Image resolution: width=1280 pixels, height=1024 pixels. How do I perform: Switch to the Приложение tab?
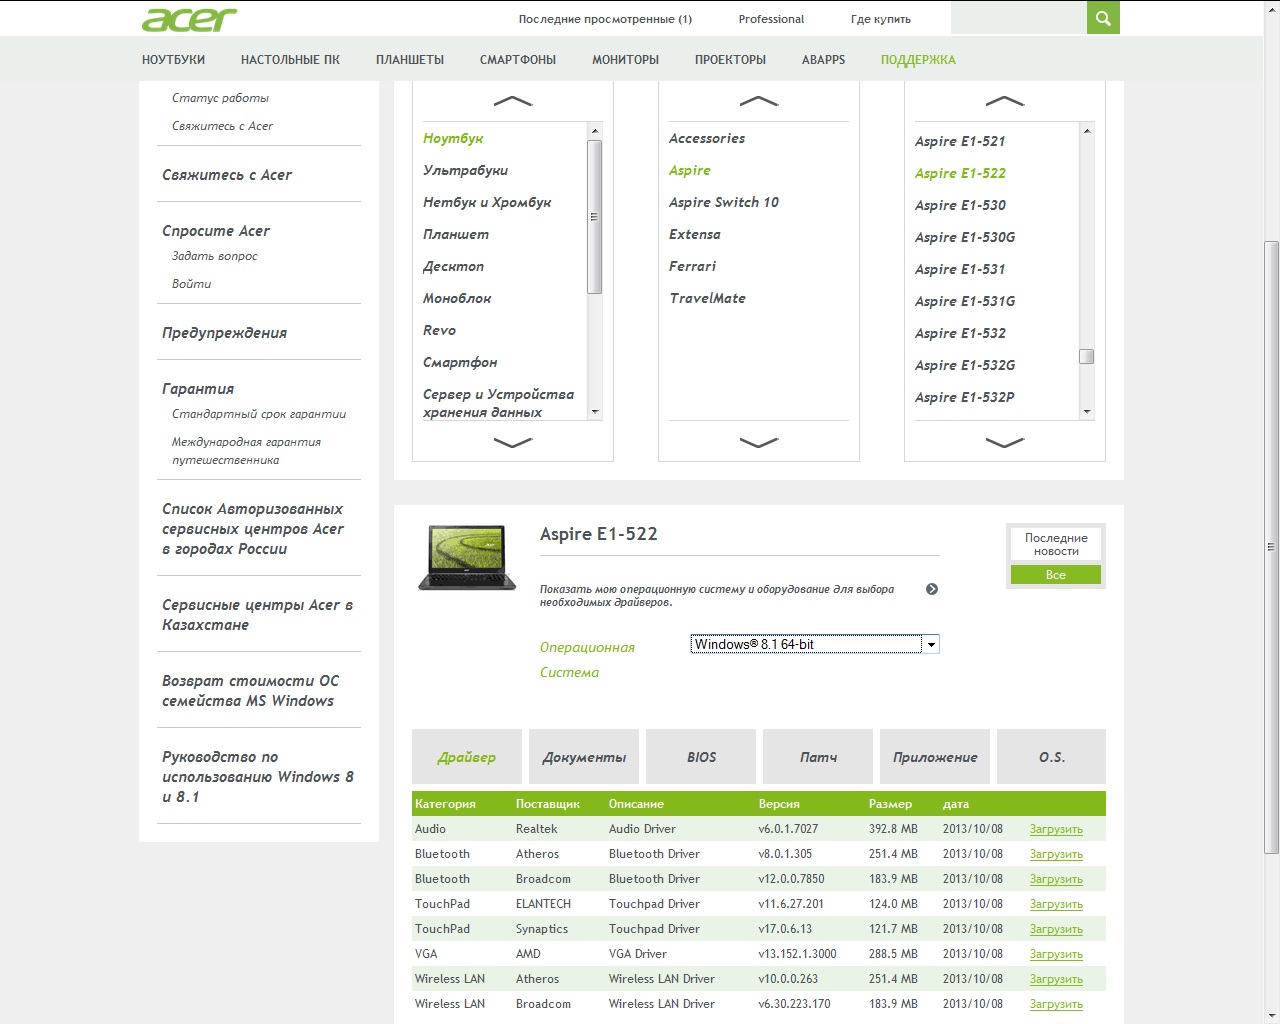(935, 757)
